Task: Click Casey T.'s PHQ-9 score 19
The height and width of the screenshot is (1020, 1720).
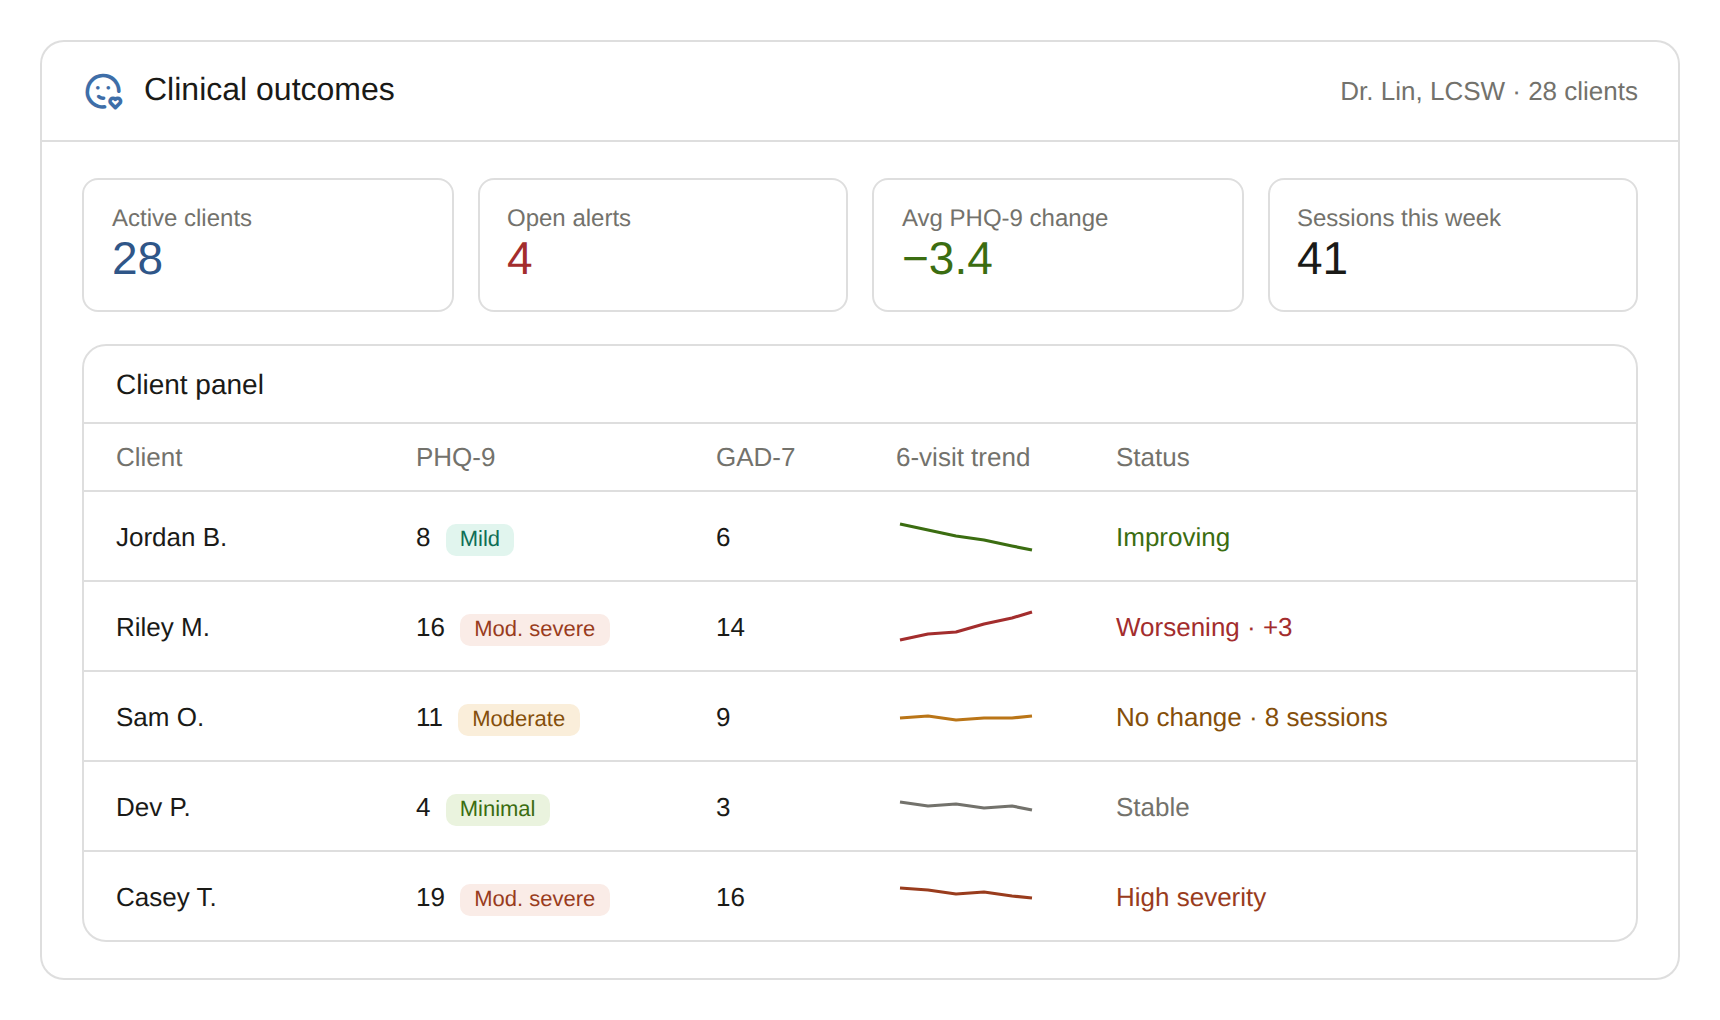Action: click(x=430, y=897)
